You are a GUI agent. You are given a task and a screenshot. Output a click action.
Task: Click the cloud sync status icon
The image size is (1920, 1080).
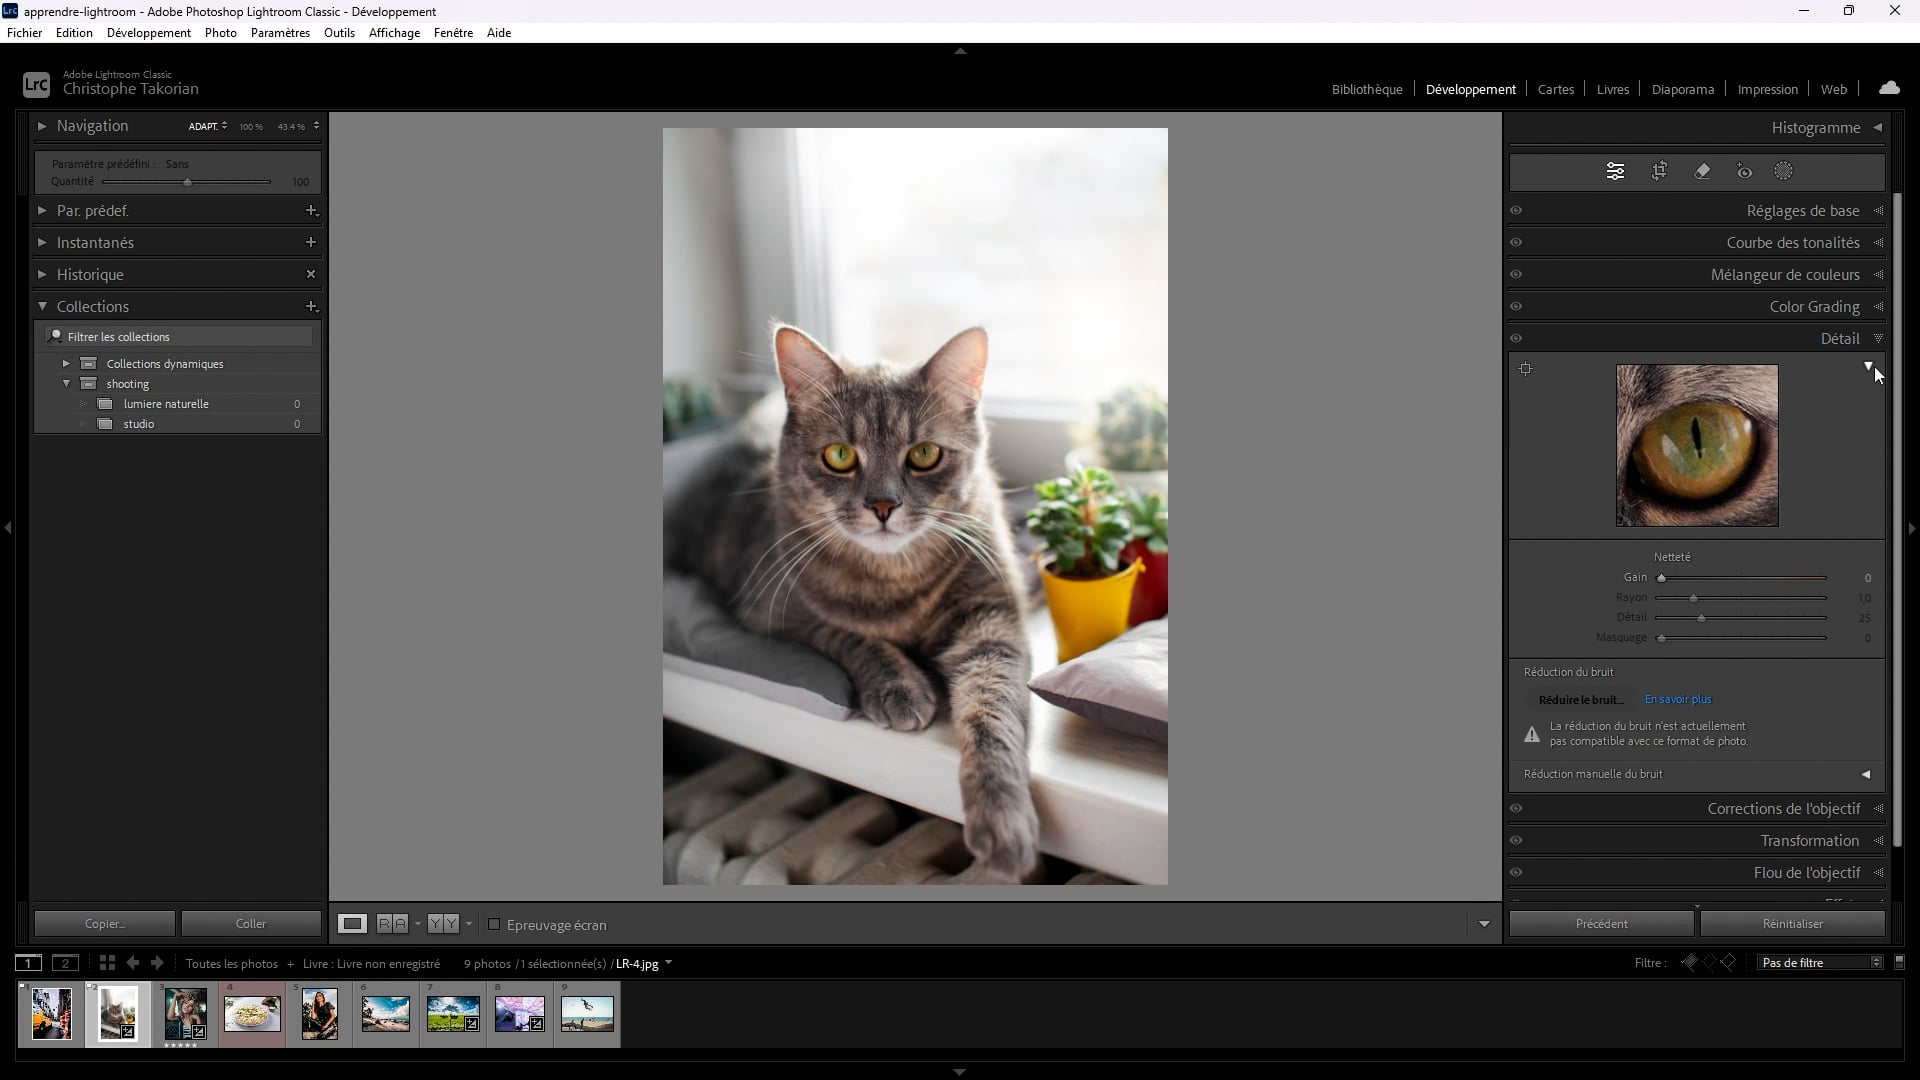(1889, 88)
